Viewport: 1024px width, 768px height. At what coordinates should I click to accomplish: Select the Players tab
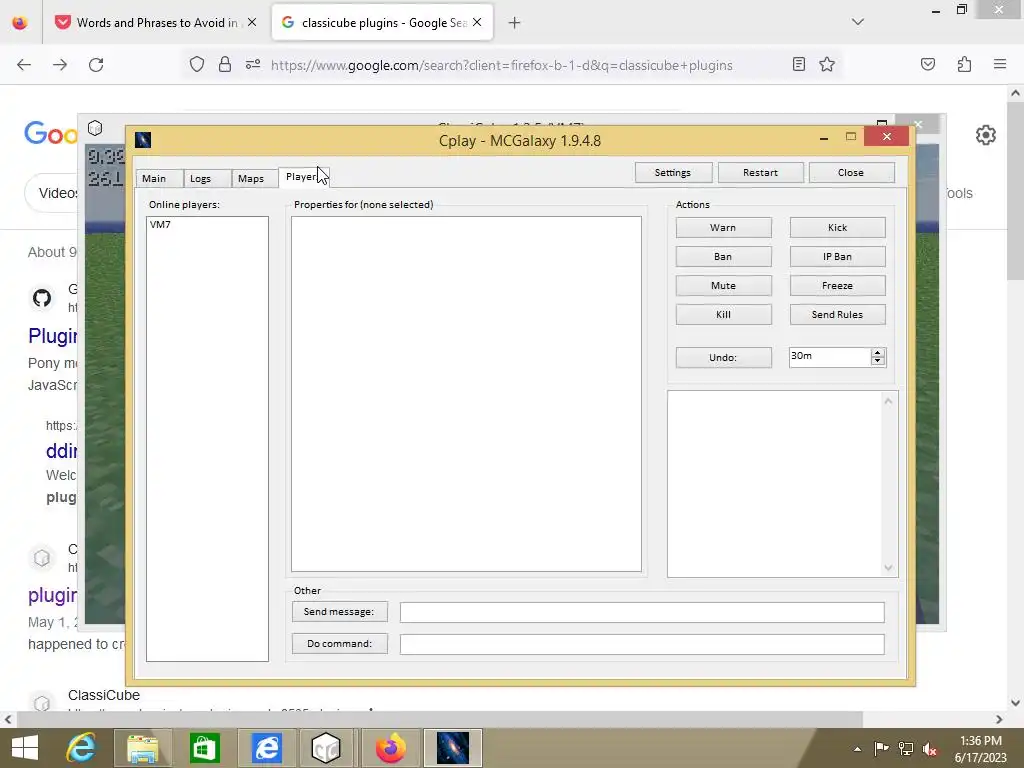[x=302, y=177]
